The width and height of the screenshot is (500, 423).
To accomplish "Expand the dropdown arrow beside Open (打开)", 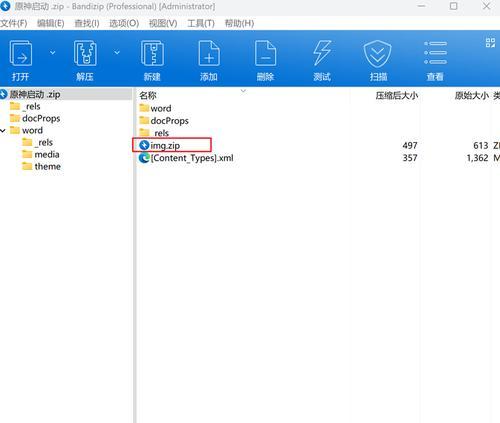I will tap(53, 52).
